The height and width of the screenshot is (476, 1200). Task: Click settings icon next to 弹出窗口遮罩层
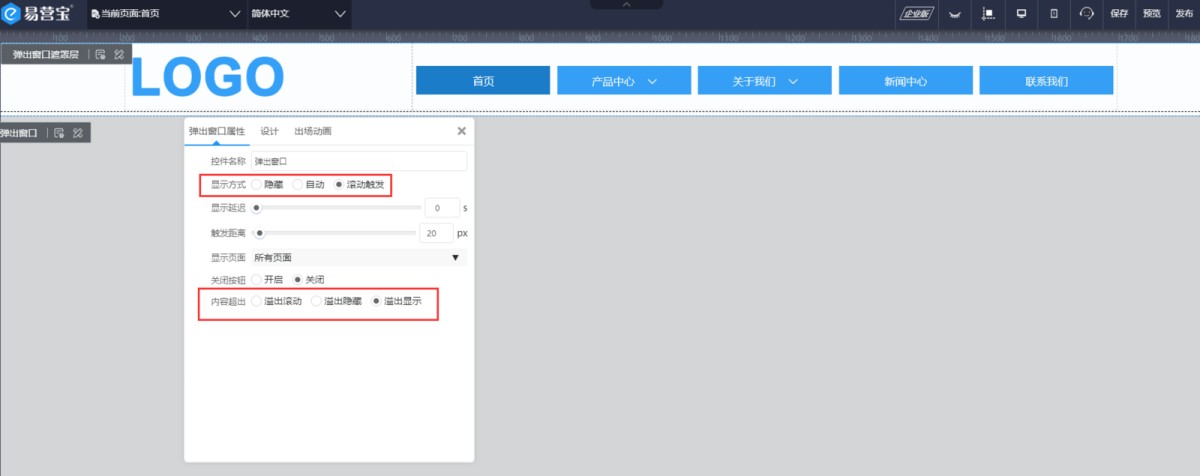[x=101, y=55]
